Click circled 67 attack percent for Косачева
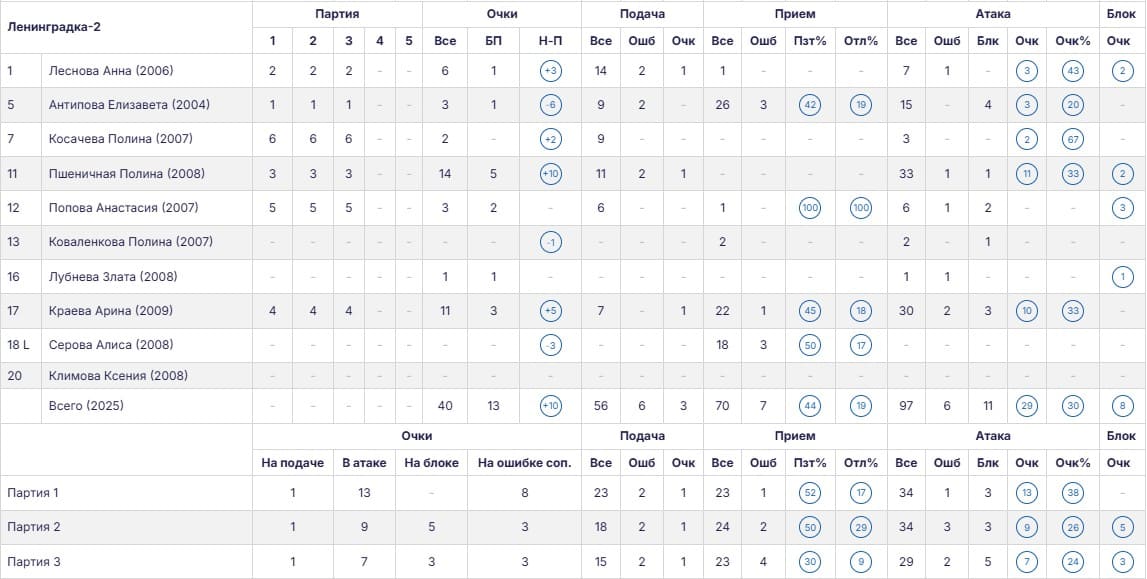Image resolution: width=1147 pixels, height=579 pixels. [1073, 139]
